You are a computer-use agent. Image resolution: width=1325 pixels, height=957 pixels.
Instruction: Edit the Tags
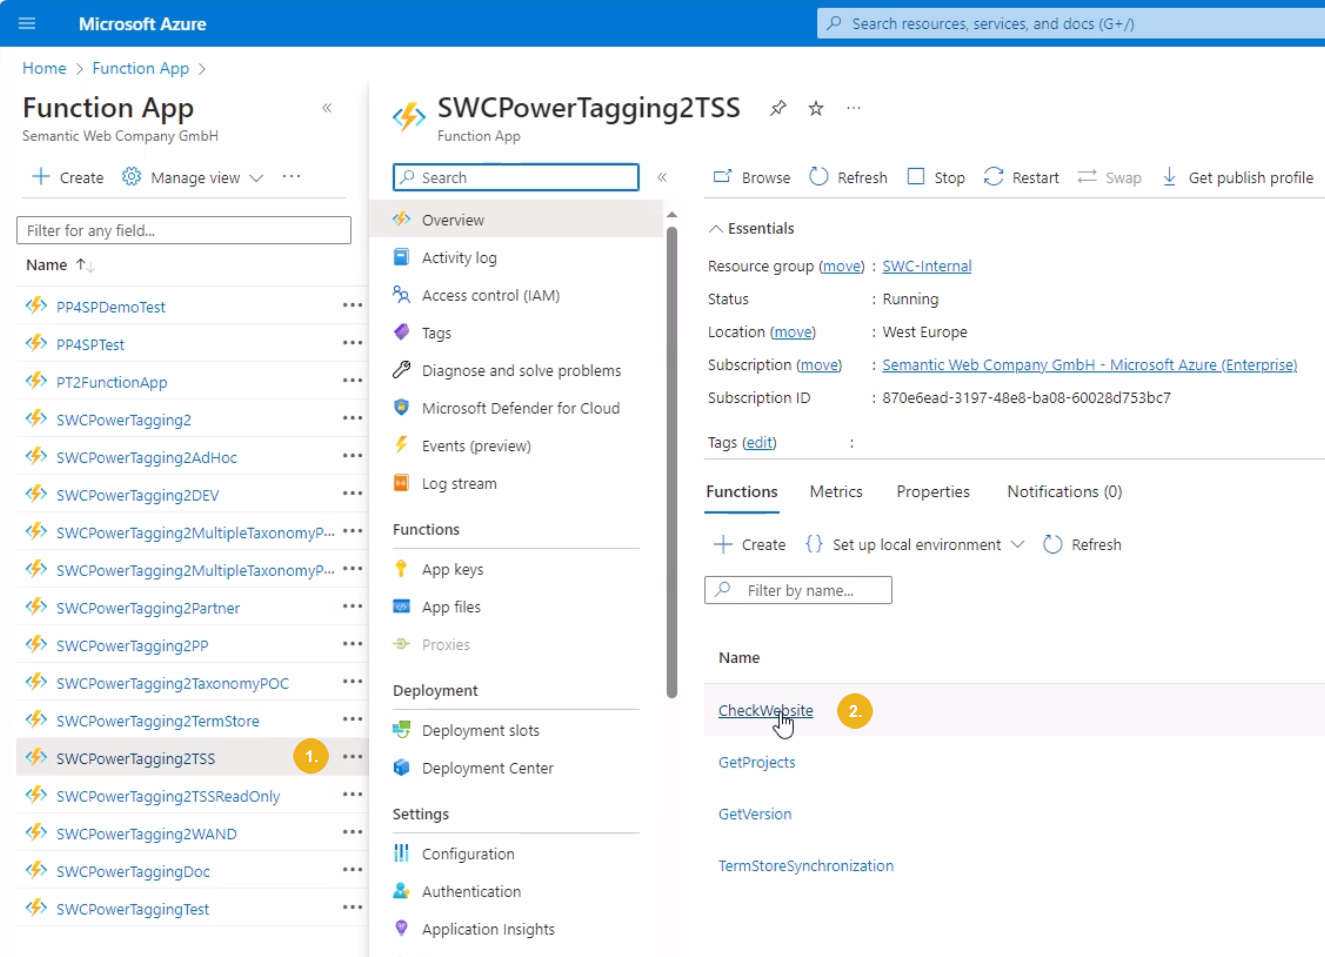pyautogui.click(x=759, y=442)
